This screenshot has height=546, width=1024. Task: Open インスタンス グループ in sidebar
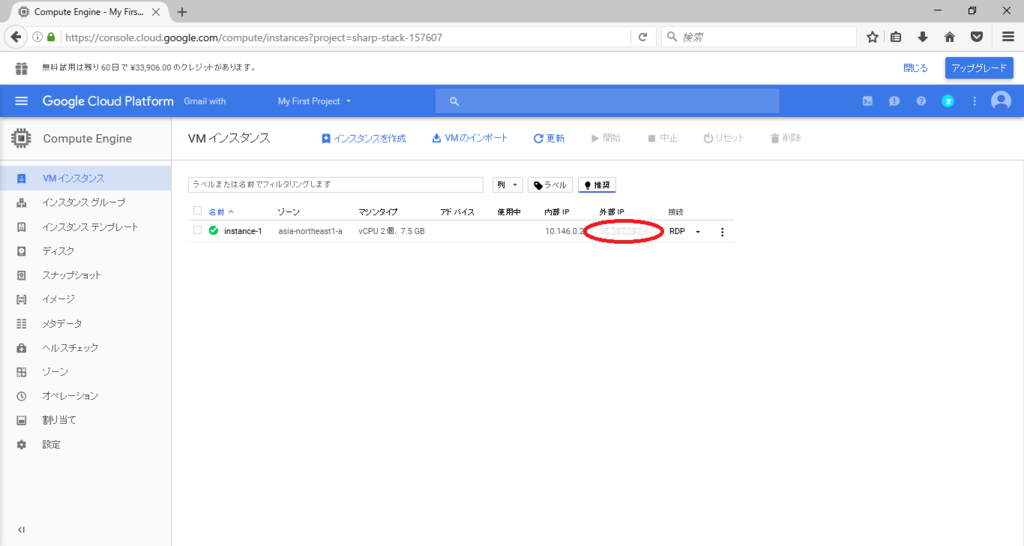click(86, 202)
